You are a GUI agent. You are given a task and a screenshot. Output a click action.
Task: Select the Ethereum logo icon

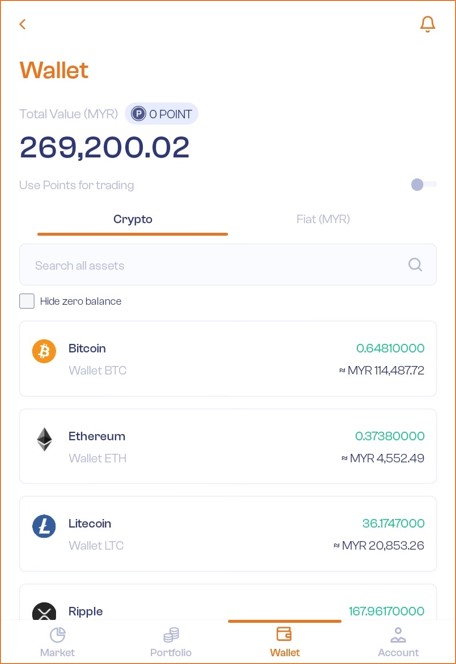(x=44, y=439)
